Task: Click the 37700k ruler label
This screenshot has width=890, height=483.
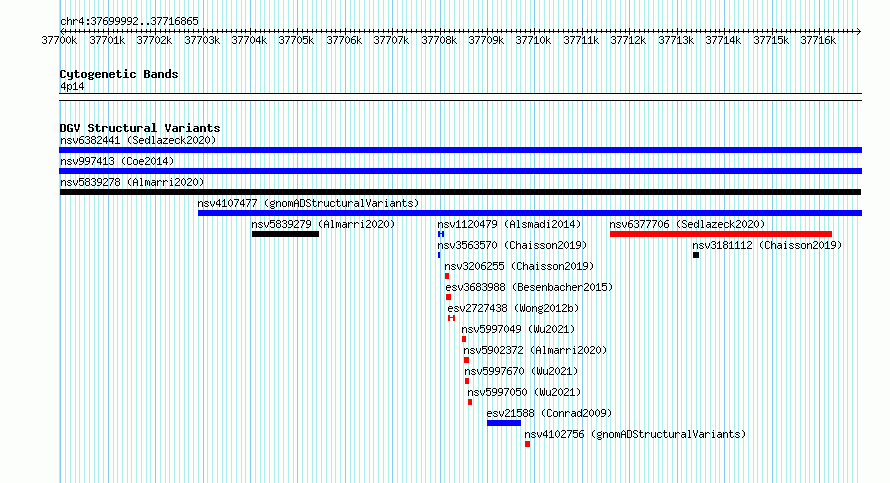Action: pyautogui.click(x=59, y=40)
